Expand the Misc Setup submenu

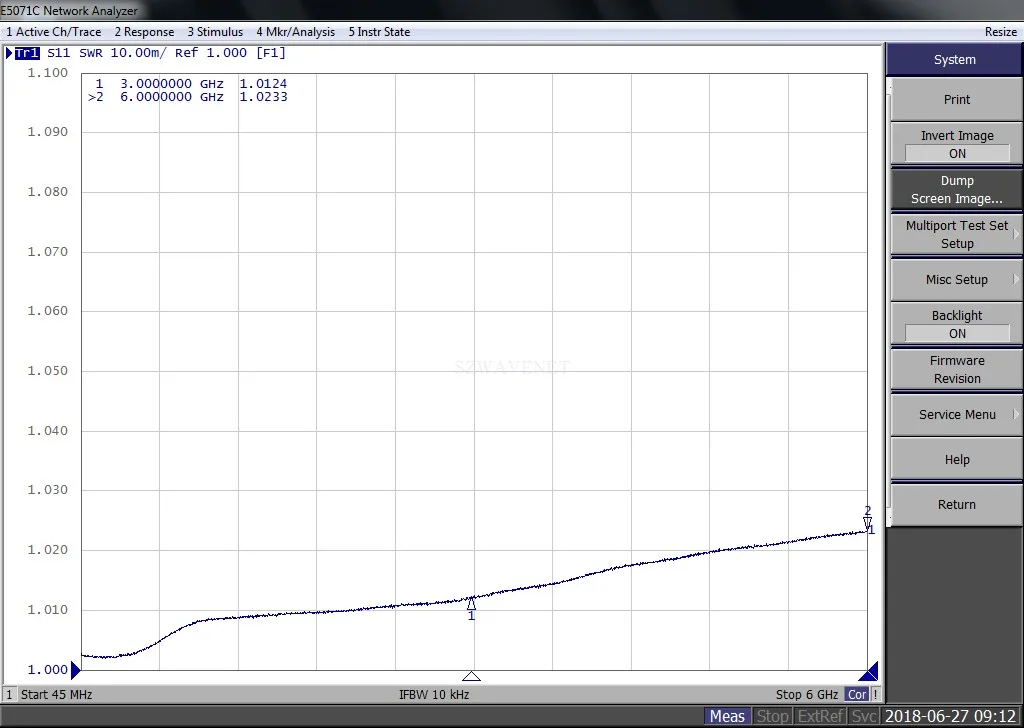tap(957, 279)
